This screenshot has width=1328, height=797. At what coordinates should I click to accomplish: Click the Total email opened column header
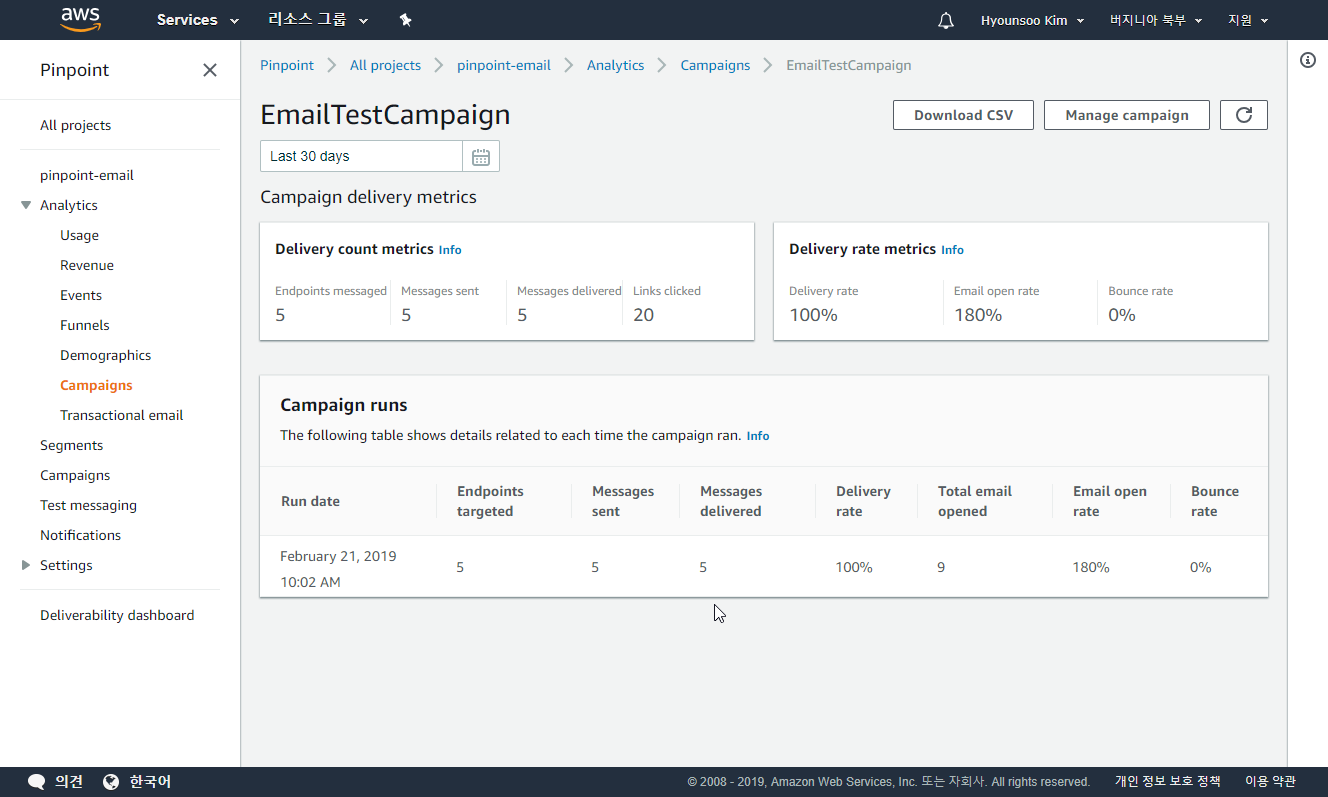coord(975,501)
